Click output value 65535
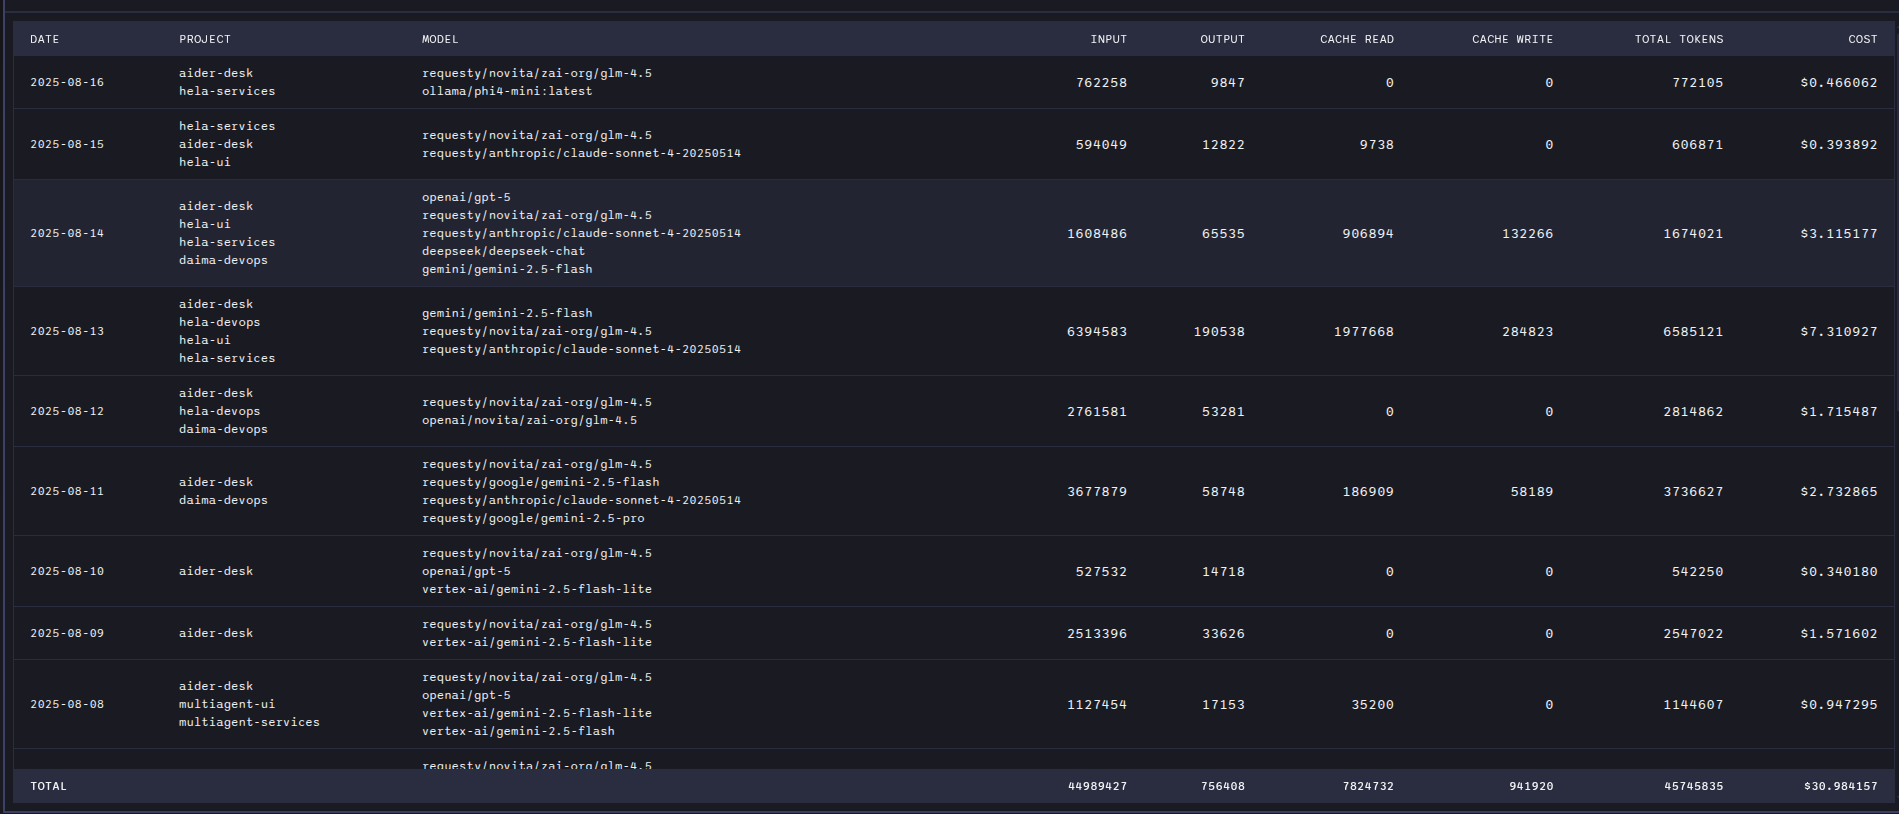The image size is (1899, 814). point(1223,233)
